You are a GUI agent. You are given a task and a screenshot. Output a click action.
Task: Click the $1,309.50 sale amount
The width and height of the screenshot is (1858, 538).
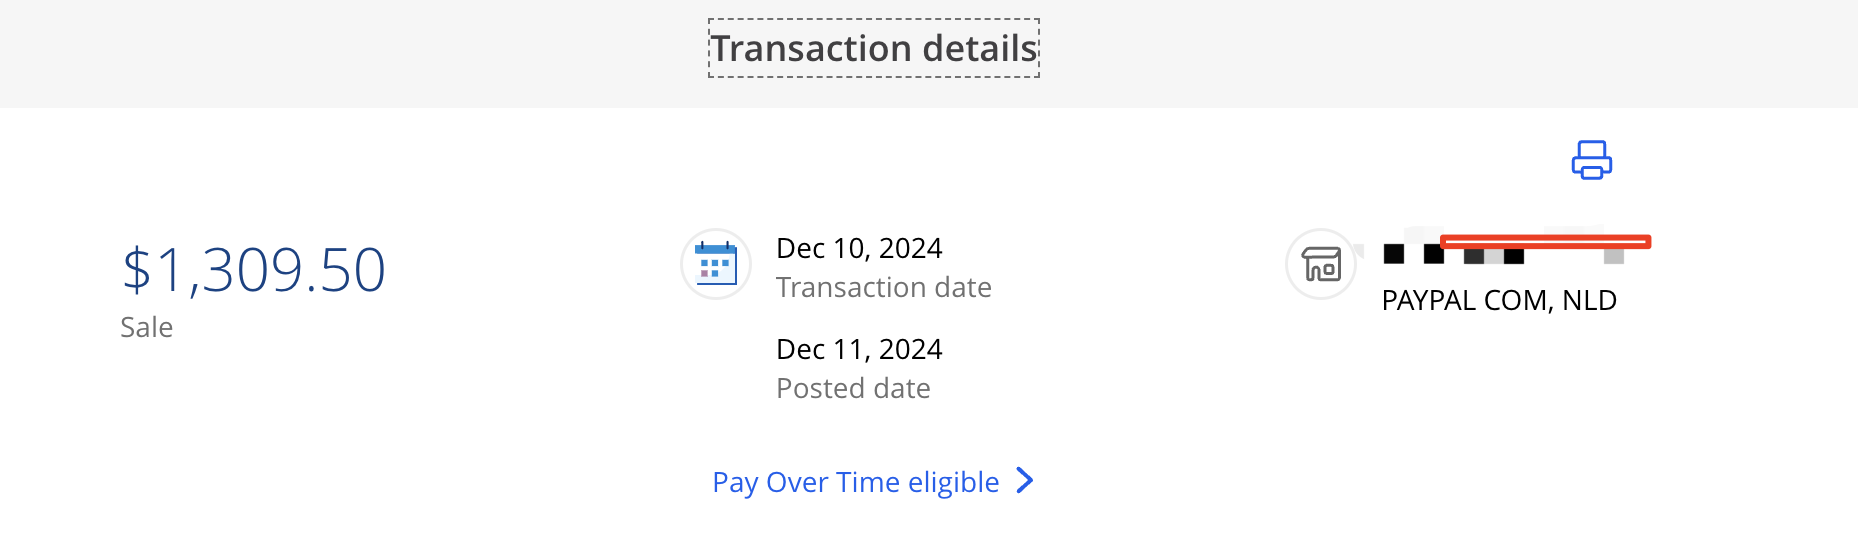[x=254, y=270]
